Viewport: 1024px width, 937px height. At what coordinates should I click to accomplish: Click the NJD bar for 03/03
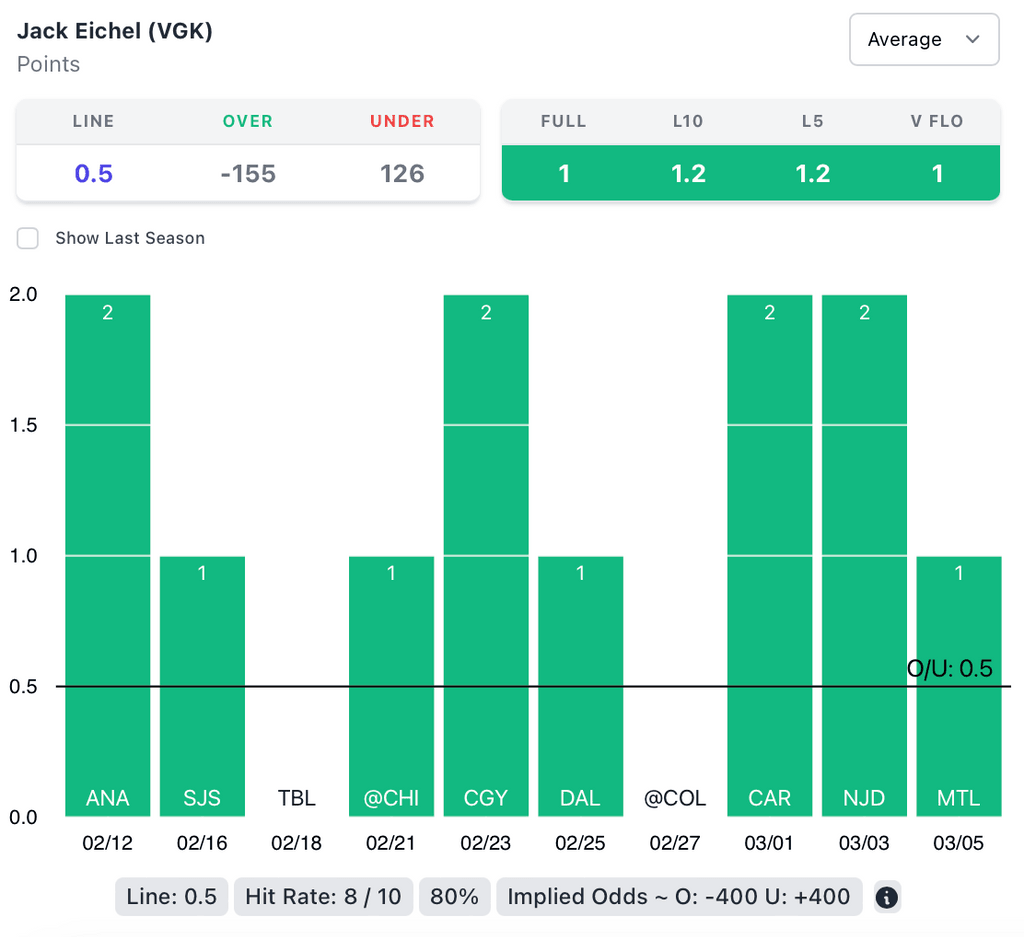point(864,555)
